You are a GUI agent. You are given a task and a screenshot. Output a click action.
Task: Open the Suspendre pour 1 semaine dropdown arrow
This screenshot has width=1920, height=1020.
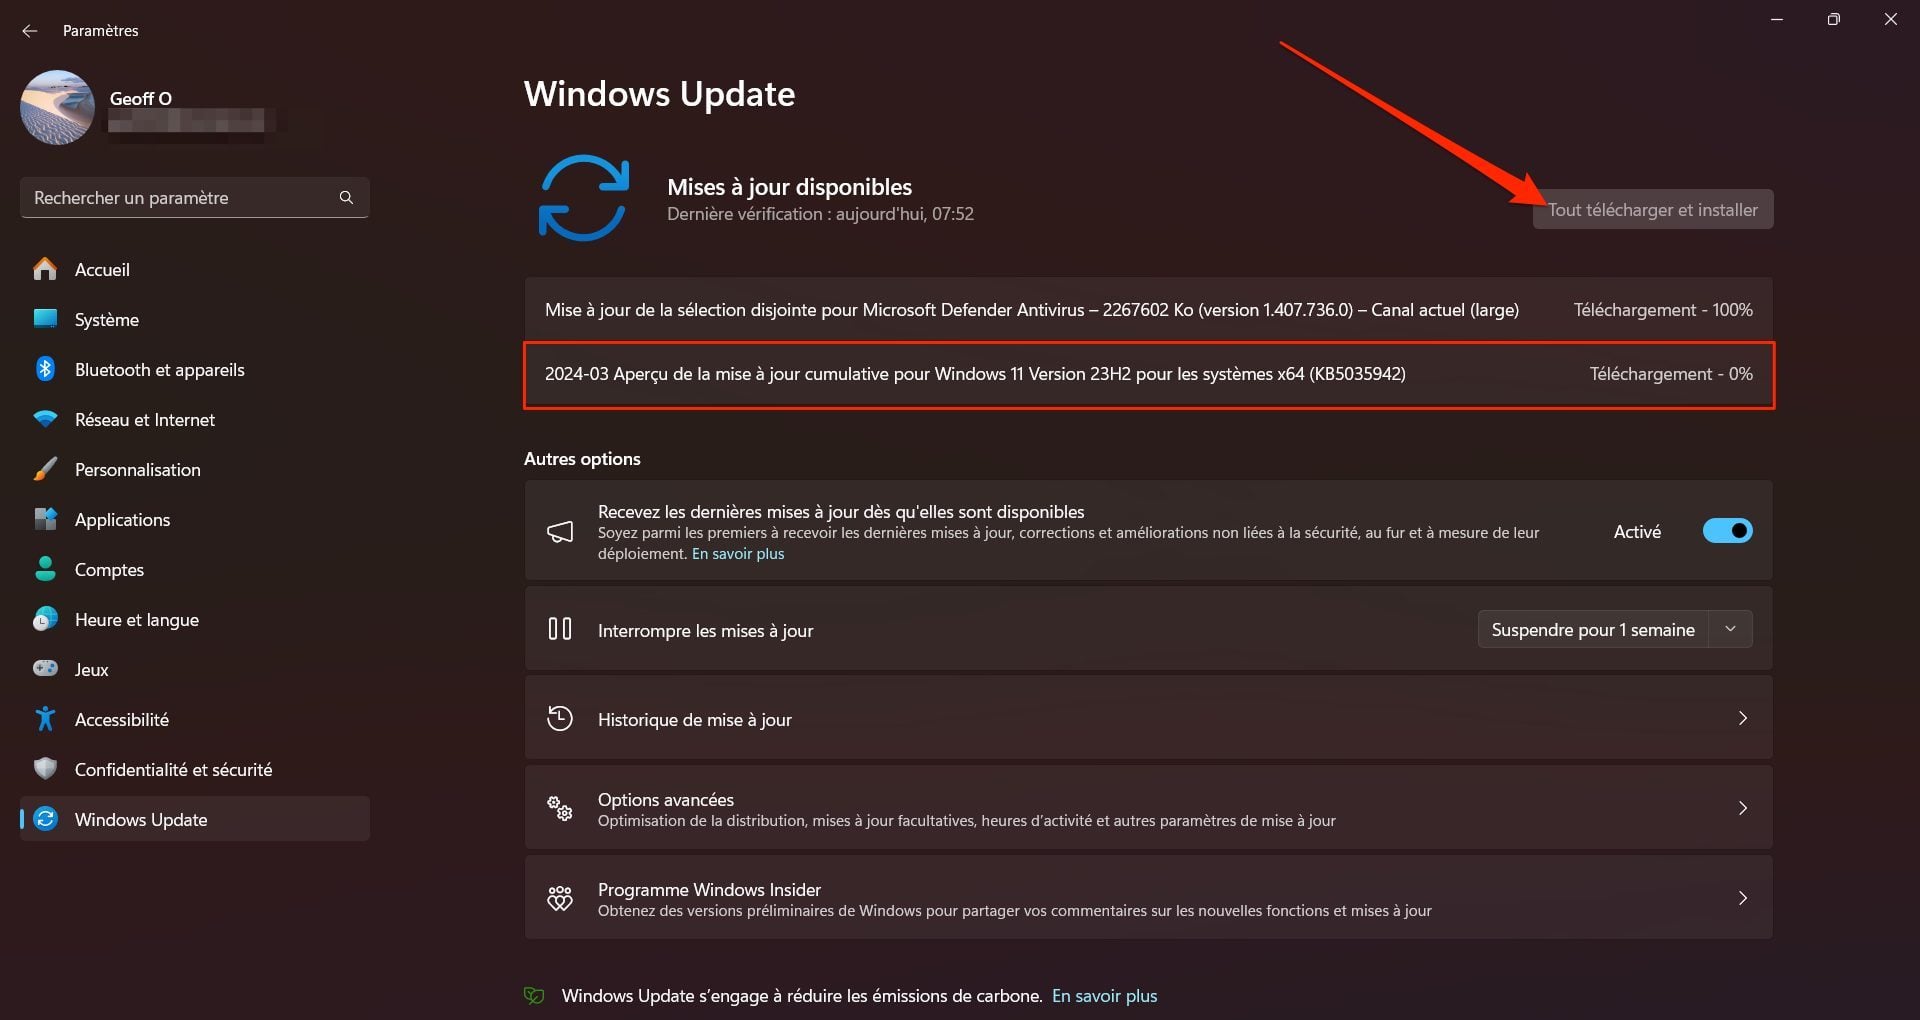[1730, 629]
